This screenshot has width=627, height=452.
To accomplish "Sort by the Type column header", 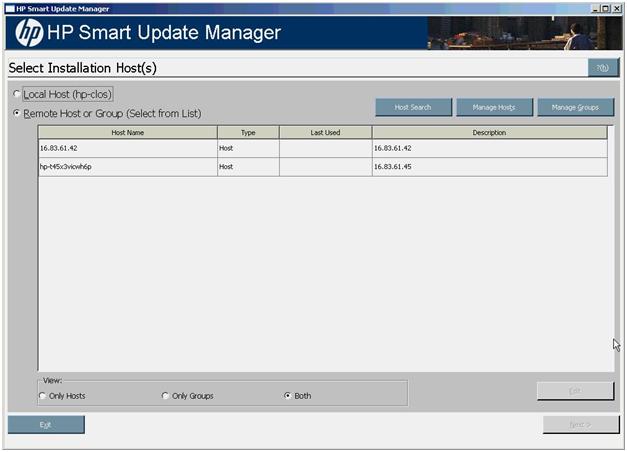I will [x=247, y=132].
